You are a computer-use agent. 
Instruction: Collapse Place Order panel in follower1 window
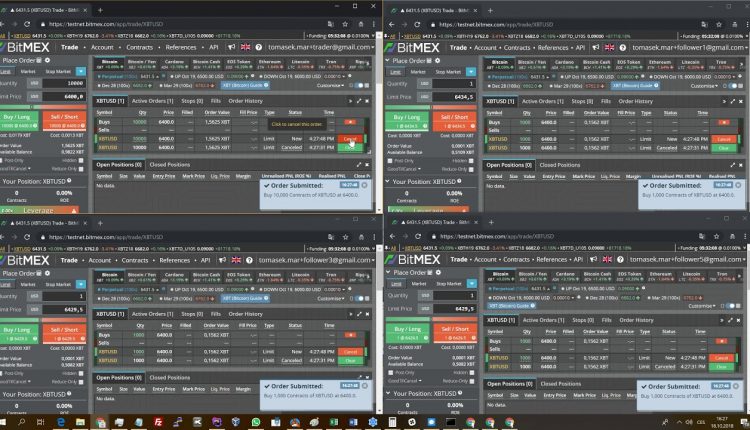388,61
